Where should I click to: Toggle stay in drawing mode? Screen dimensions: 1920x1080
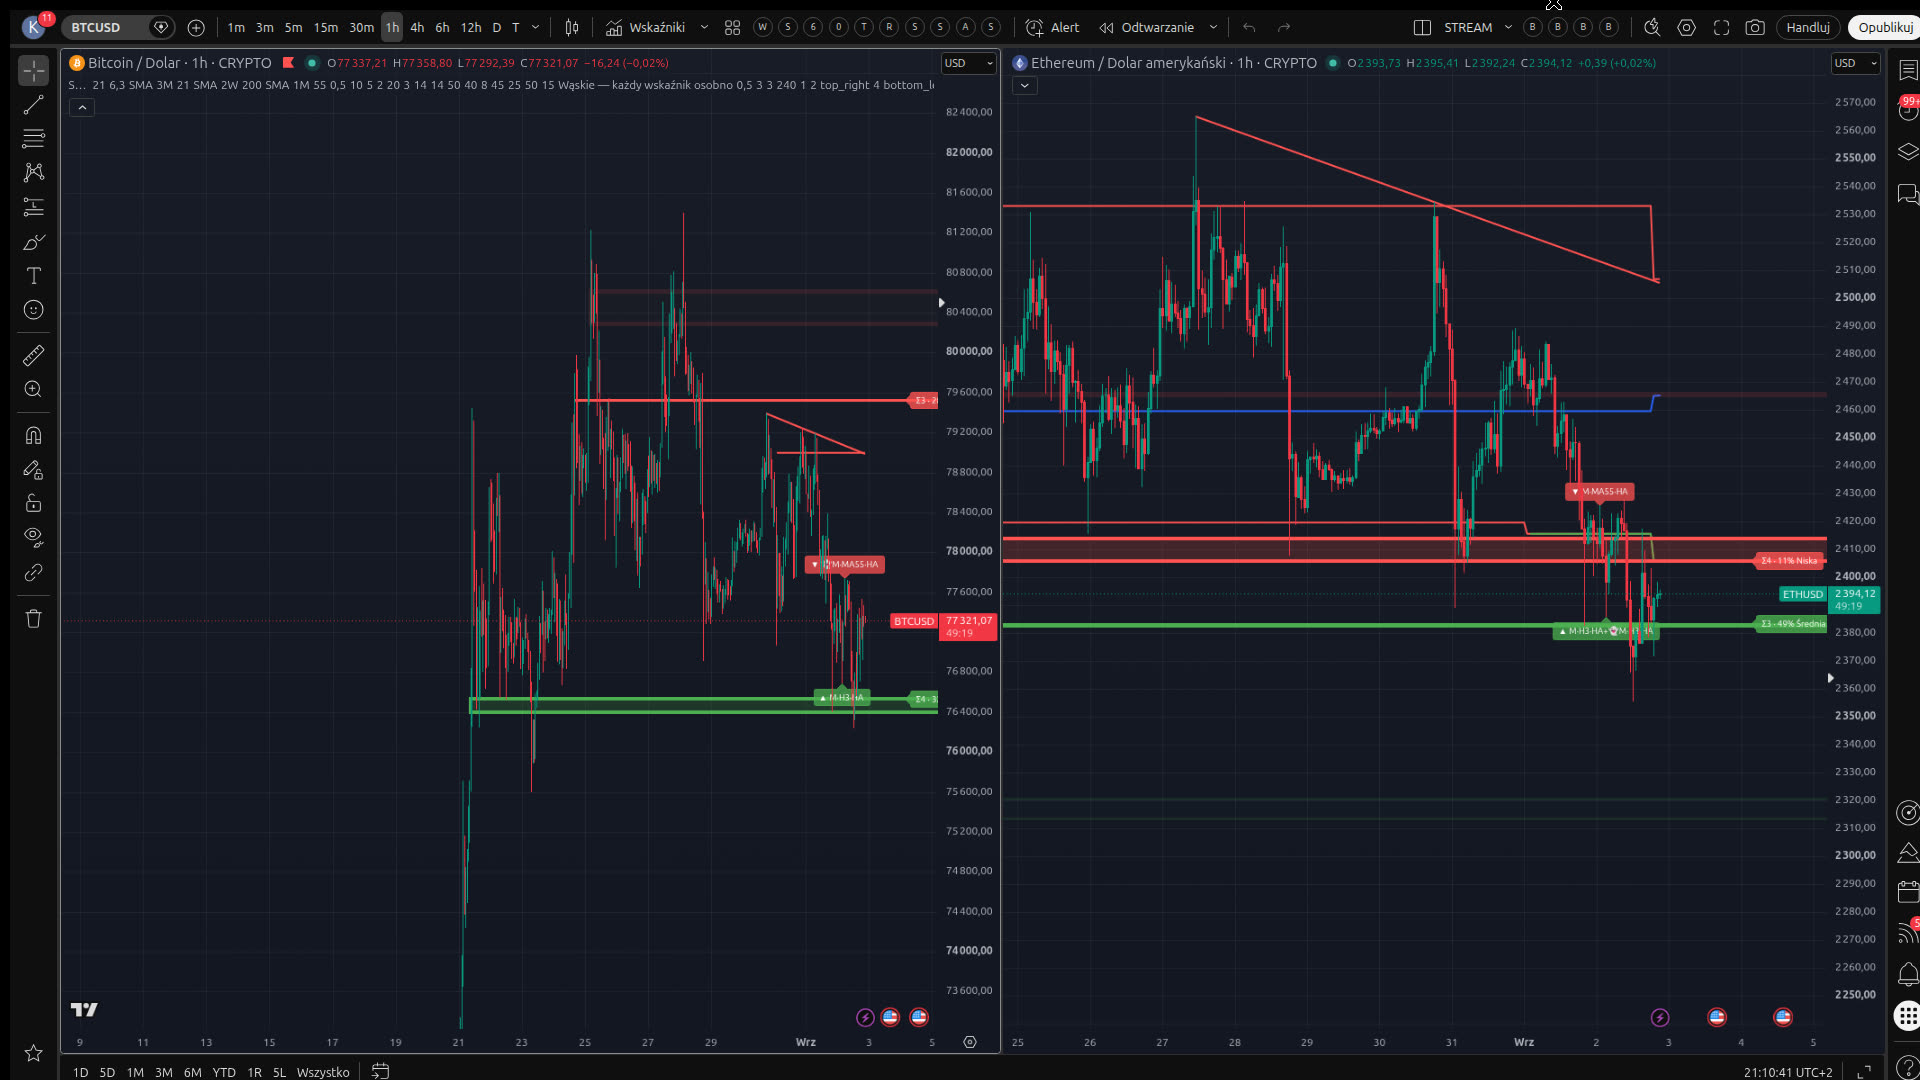tap(33, 469)
